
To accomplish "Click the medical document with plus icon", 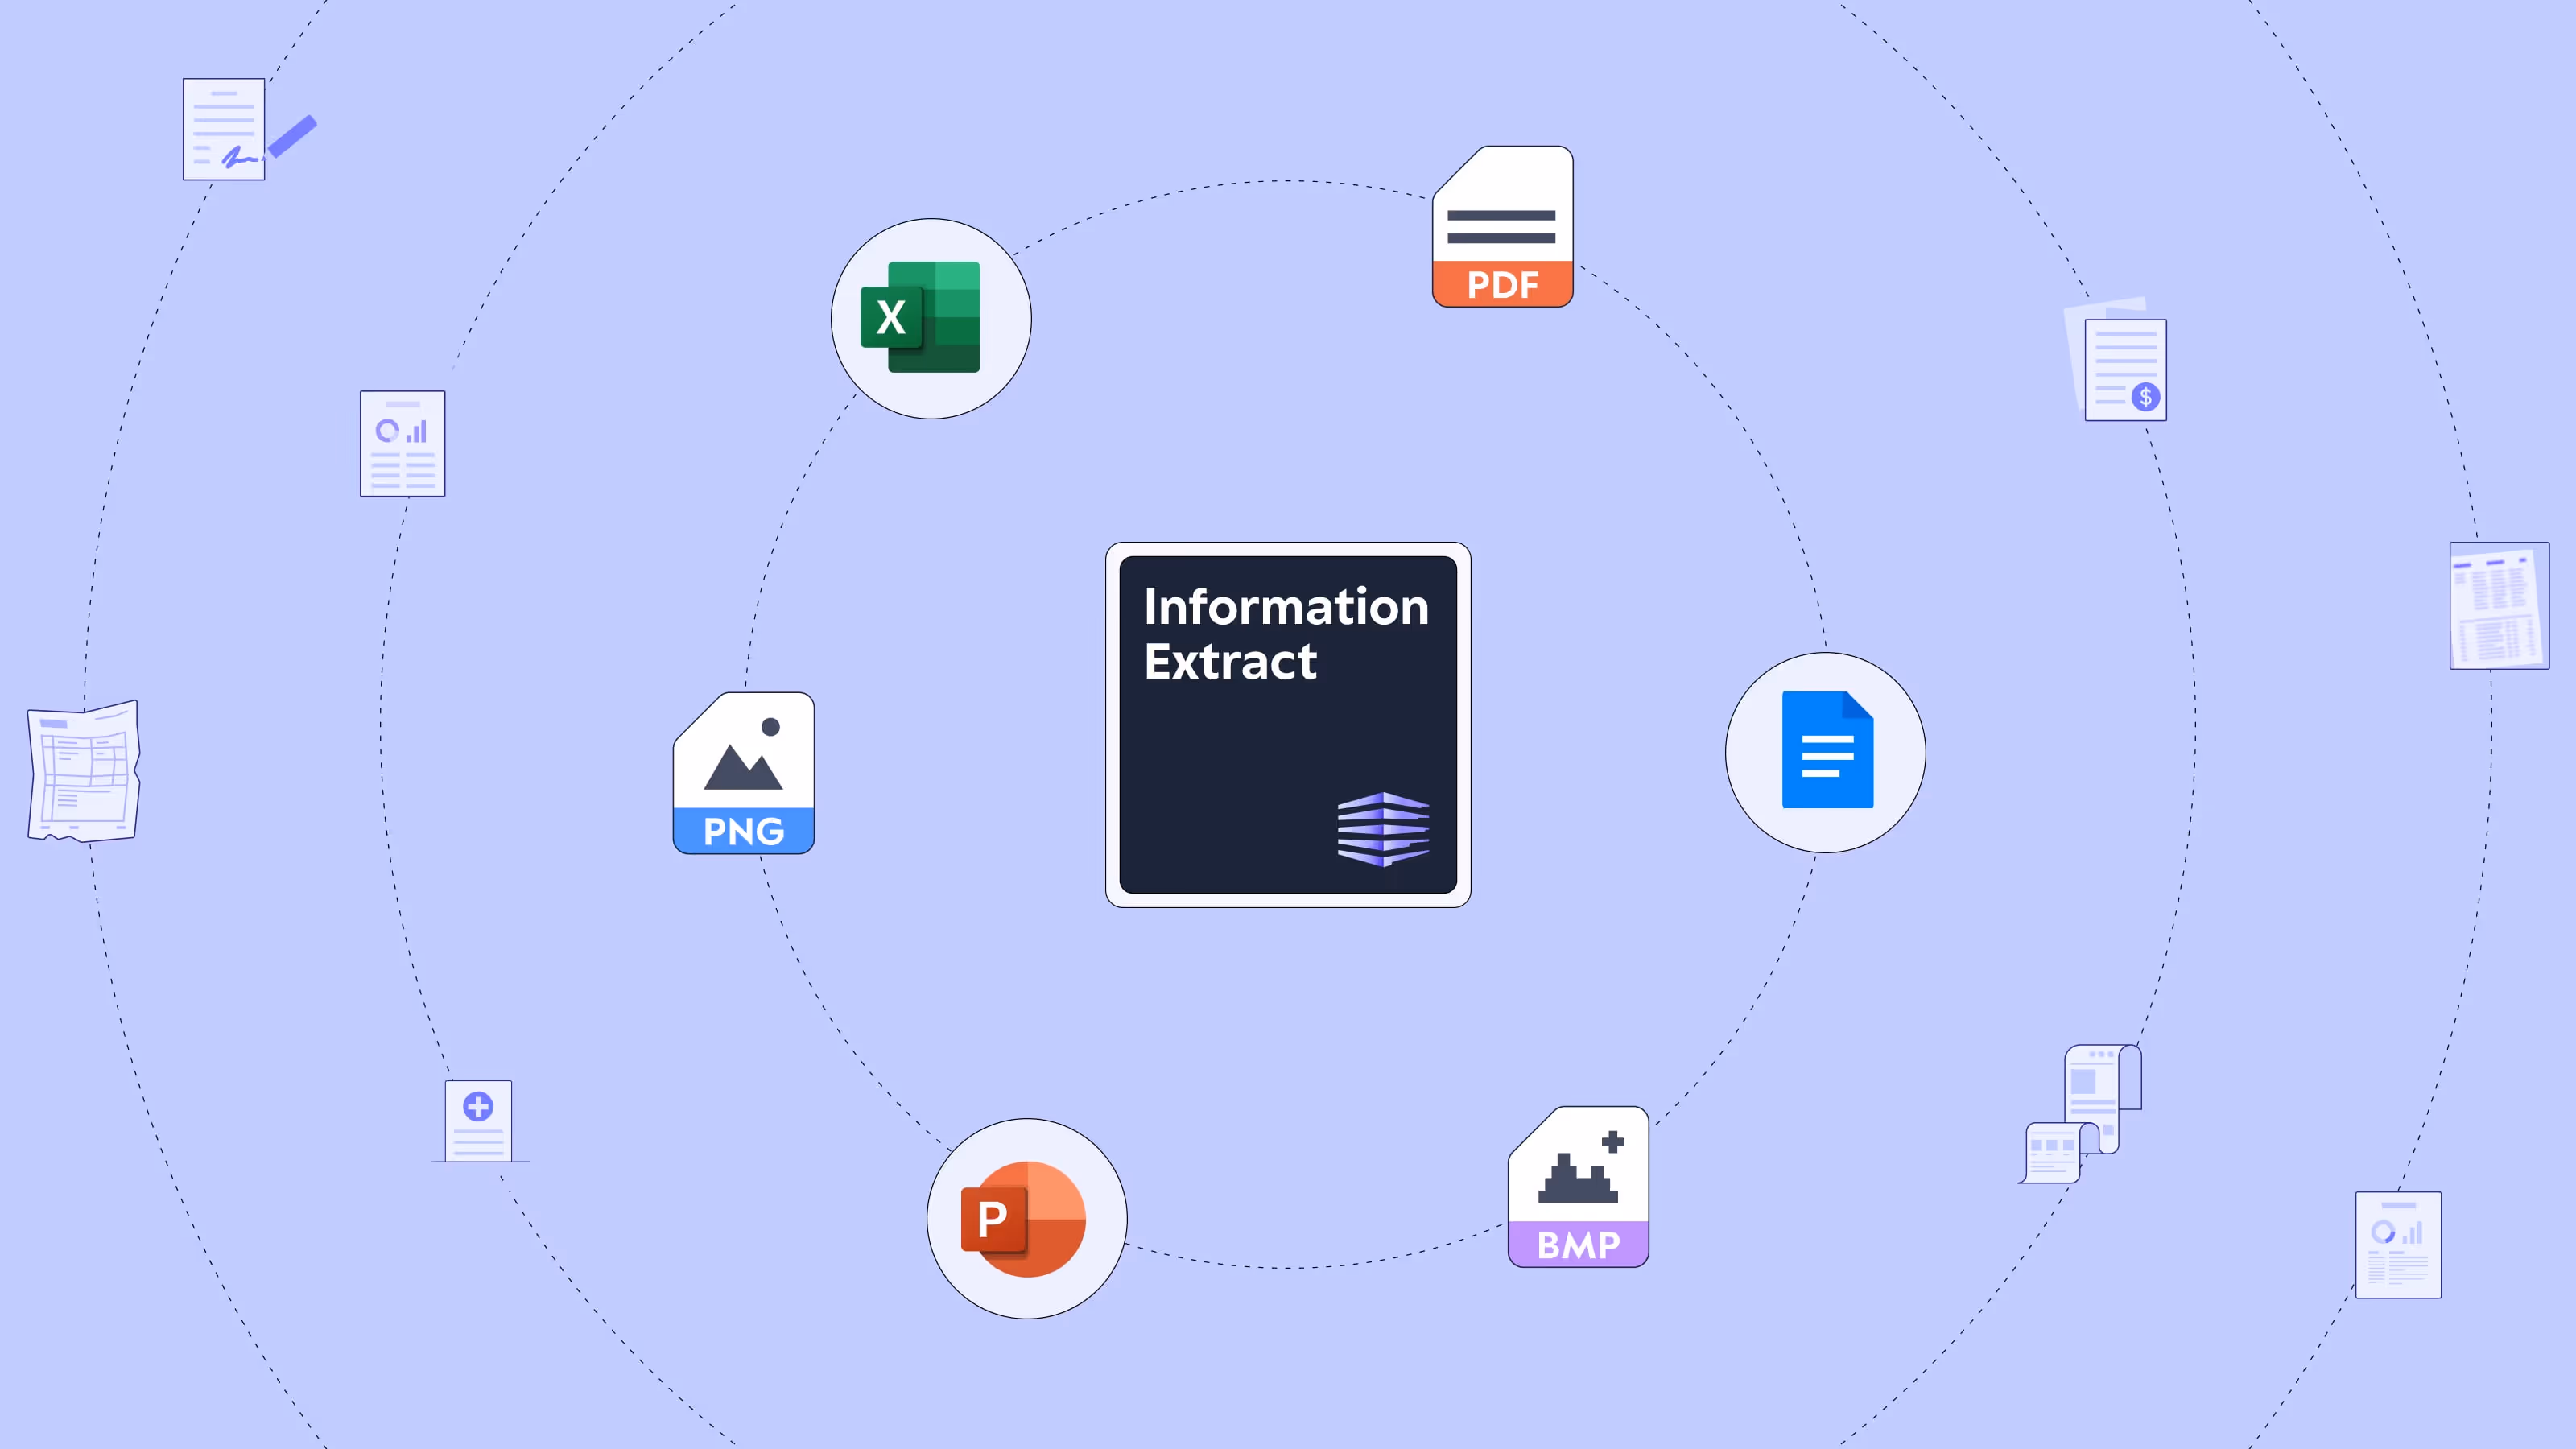I will (478, 1120).
